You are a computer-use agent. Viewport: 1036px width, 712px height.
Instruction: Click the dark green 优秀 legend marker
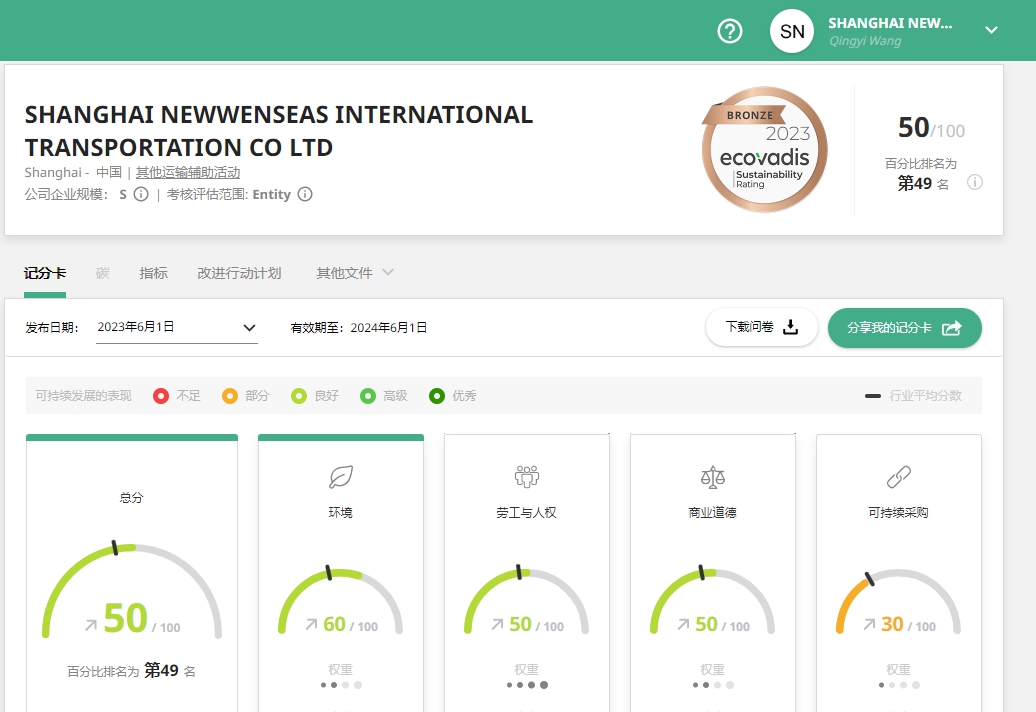[437, 396]
